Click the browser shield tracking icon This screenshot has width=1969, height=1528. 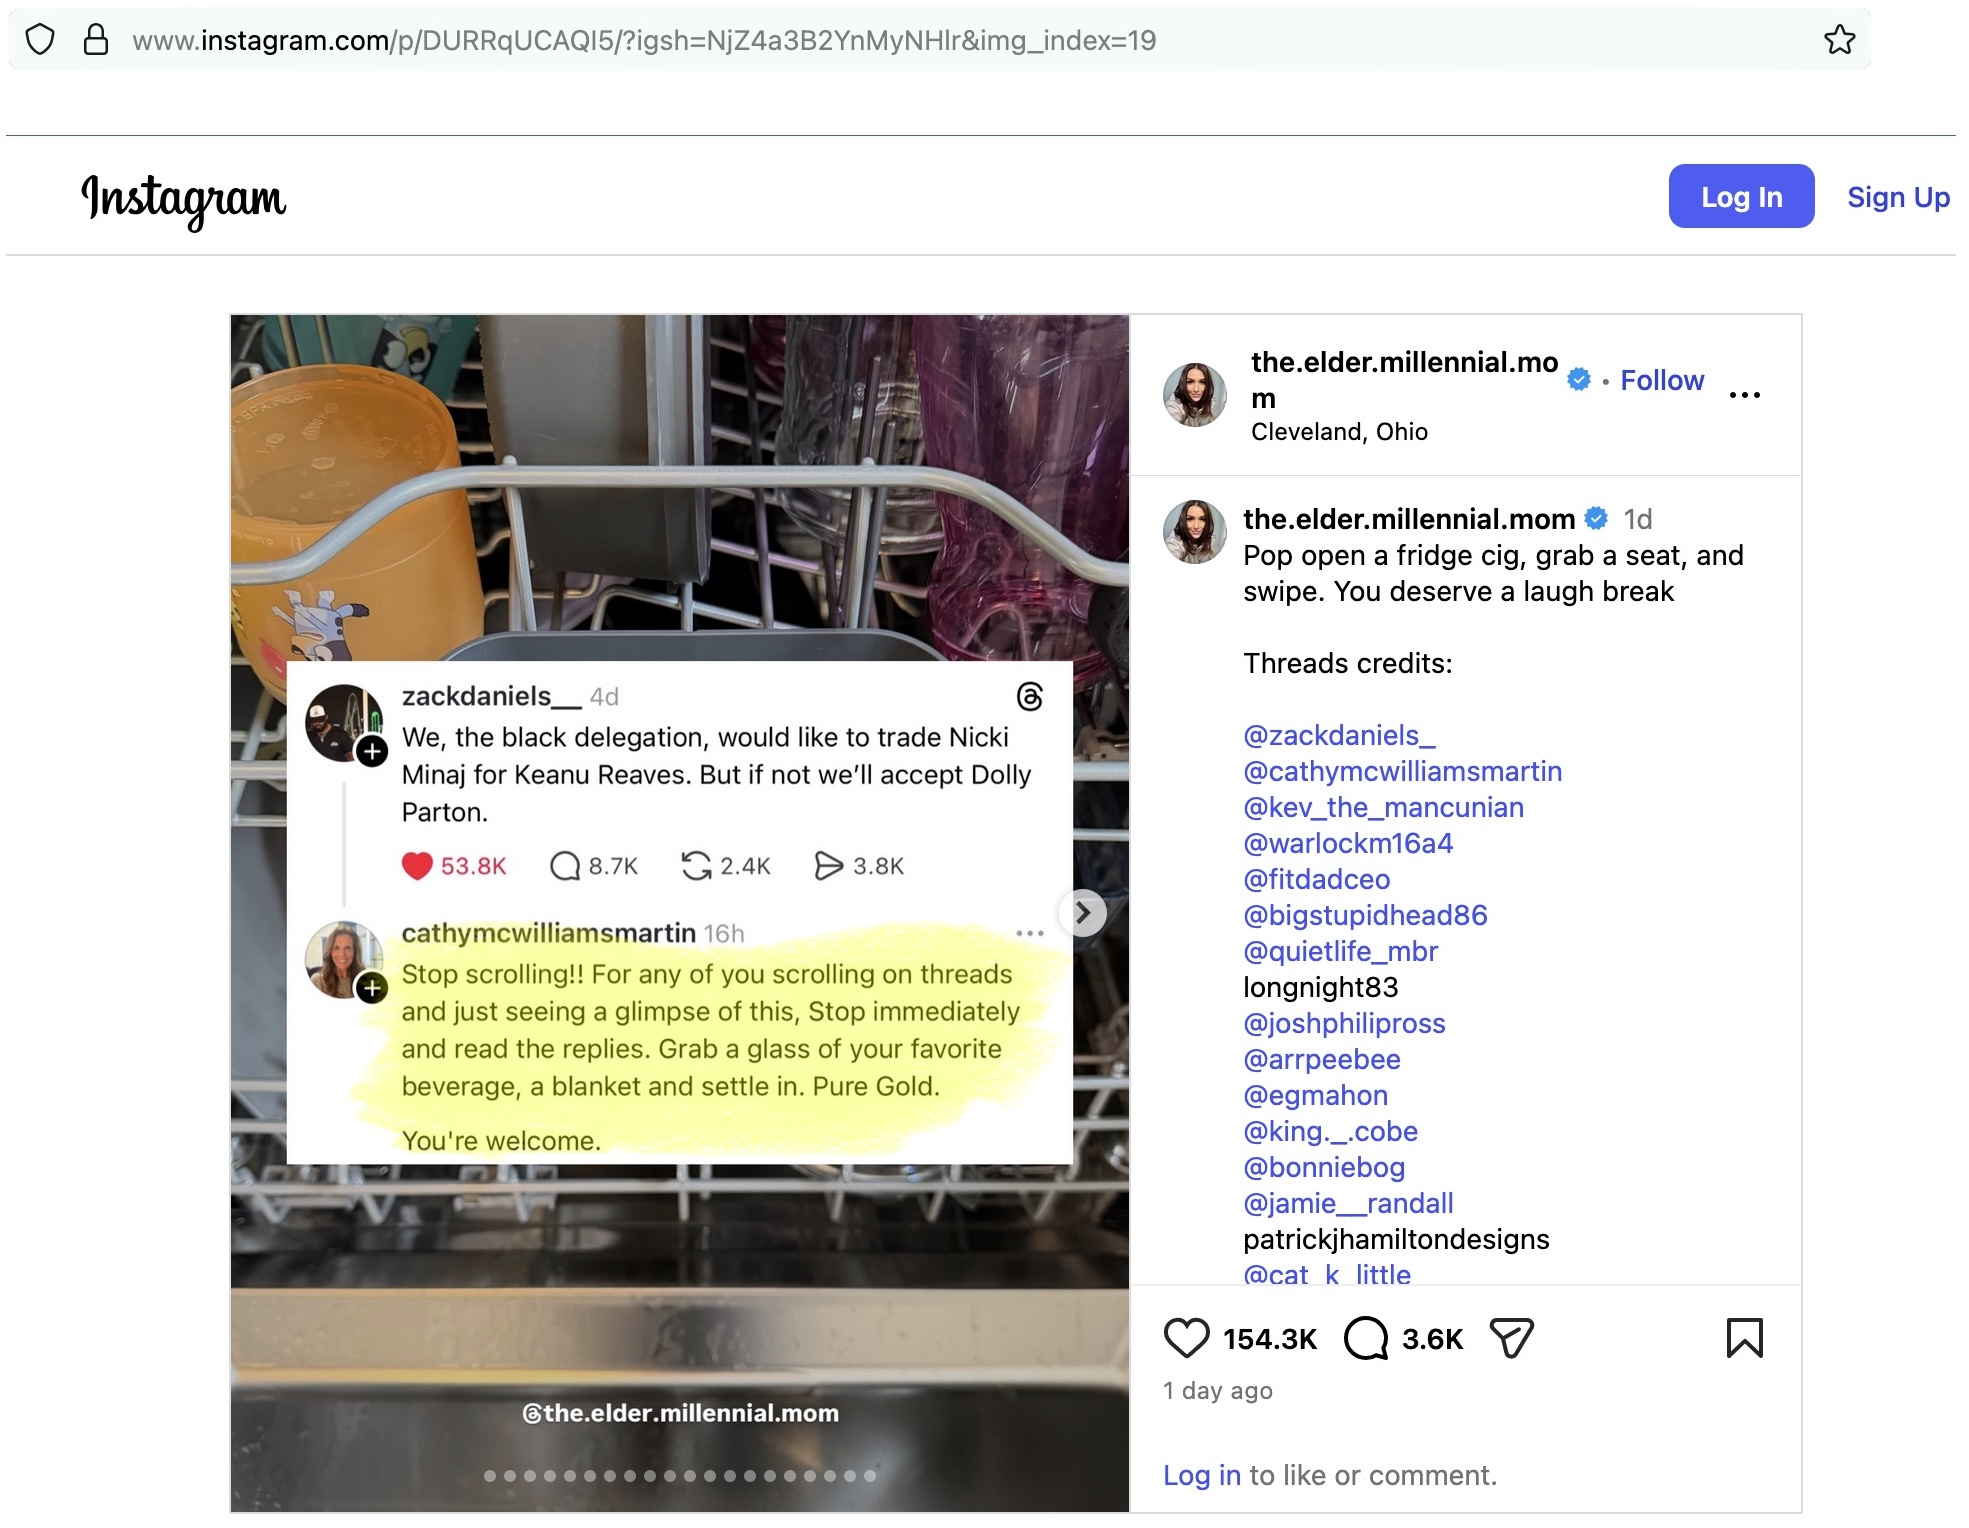coord(40,40)
